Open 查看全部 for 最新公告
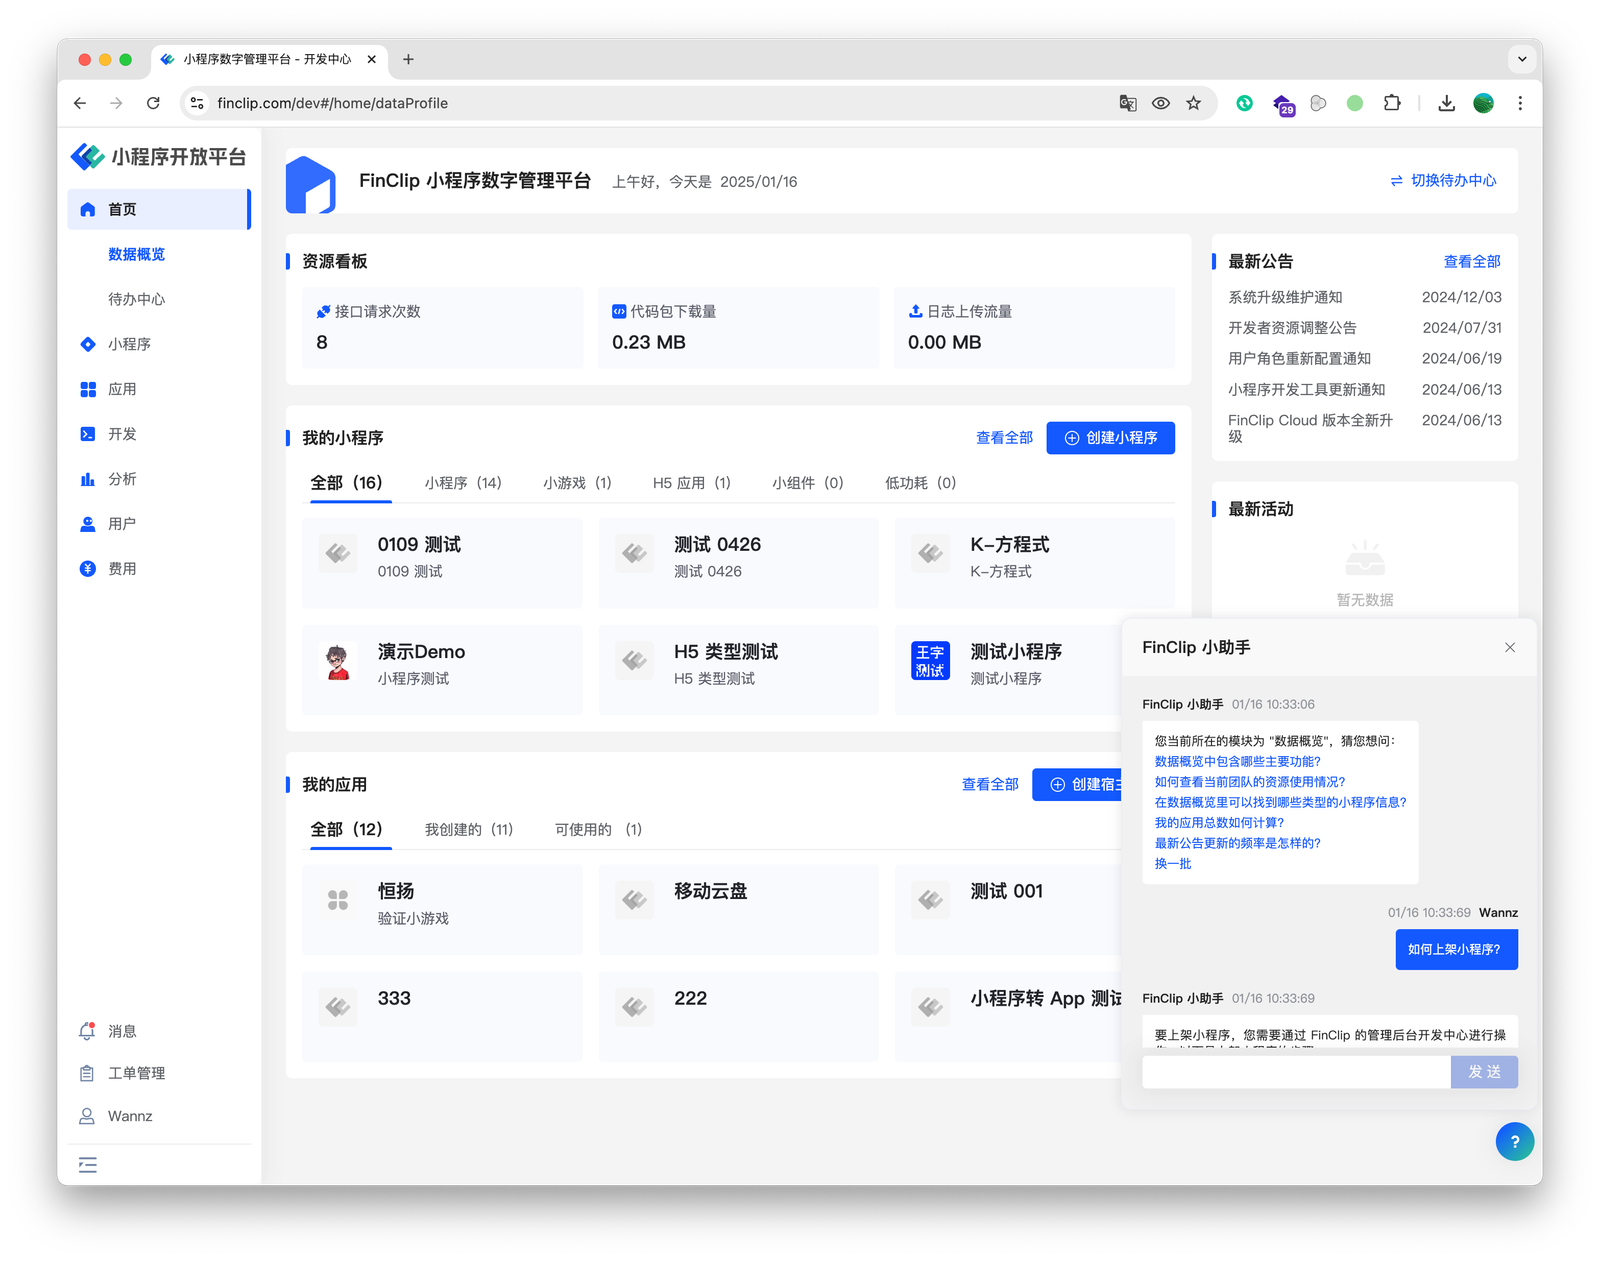 [x=1473, y=261]
